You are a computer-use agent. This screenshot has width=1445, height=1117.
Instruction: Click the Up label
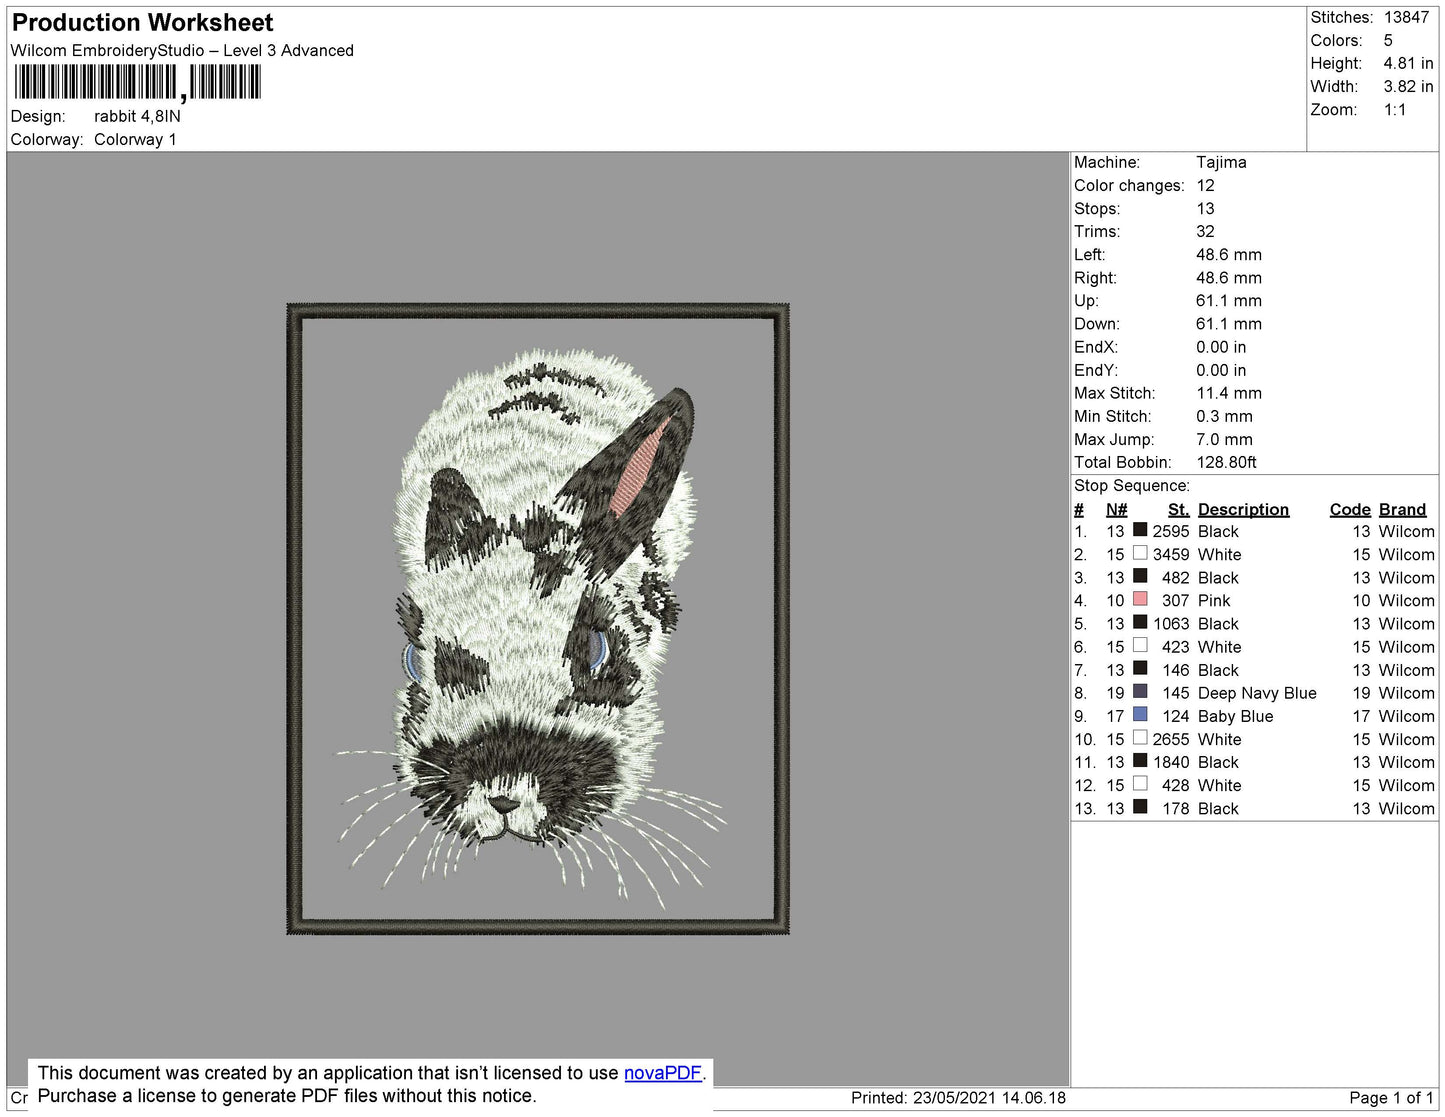1086,300
